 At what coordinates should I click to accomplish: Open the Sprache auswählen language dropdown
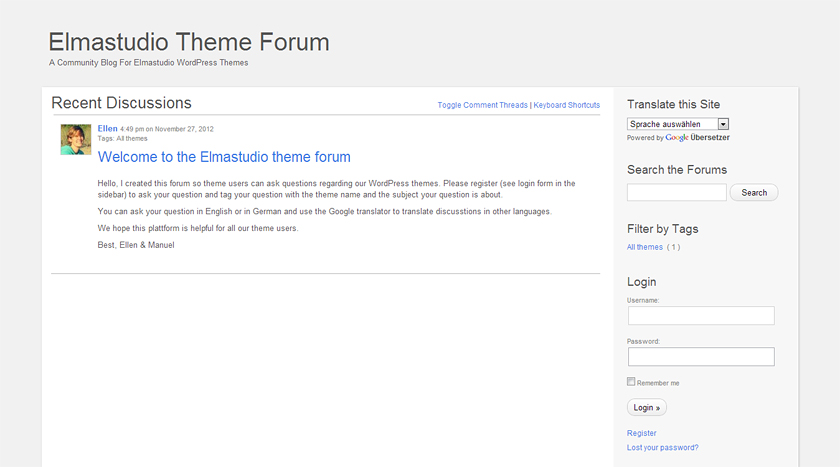[x=678, y=124]
